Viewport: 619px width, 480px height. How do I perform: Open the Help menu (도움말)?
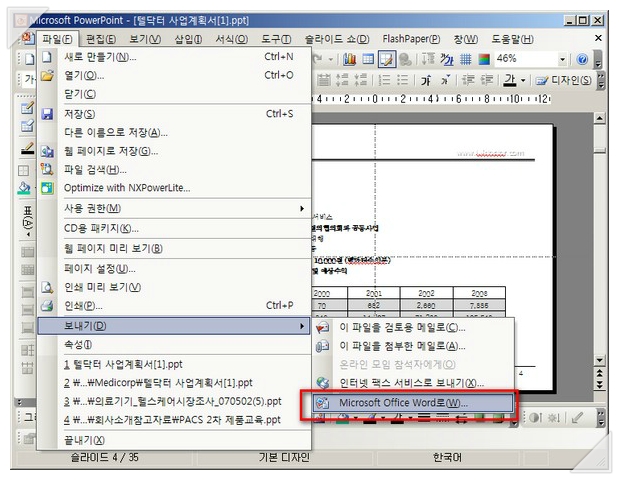pyautogui.click(x=512, y=39)
